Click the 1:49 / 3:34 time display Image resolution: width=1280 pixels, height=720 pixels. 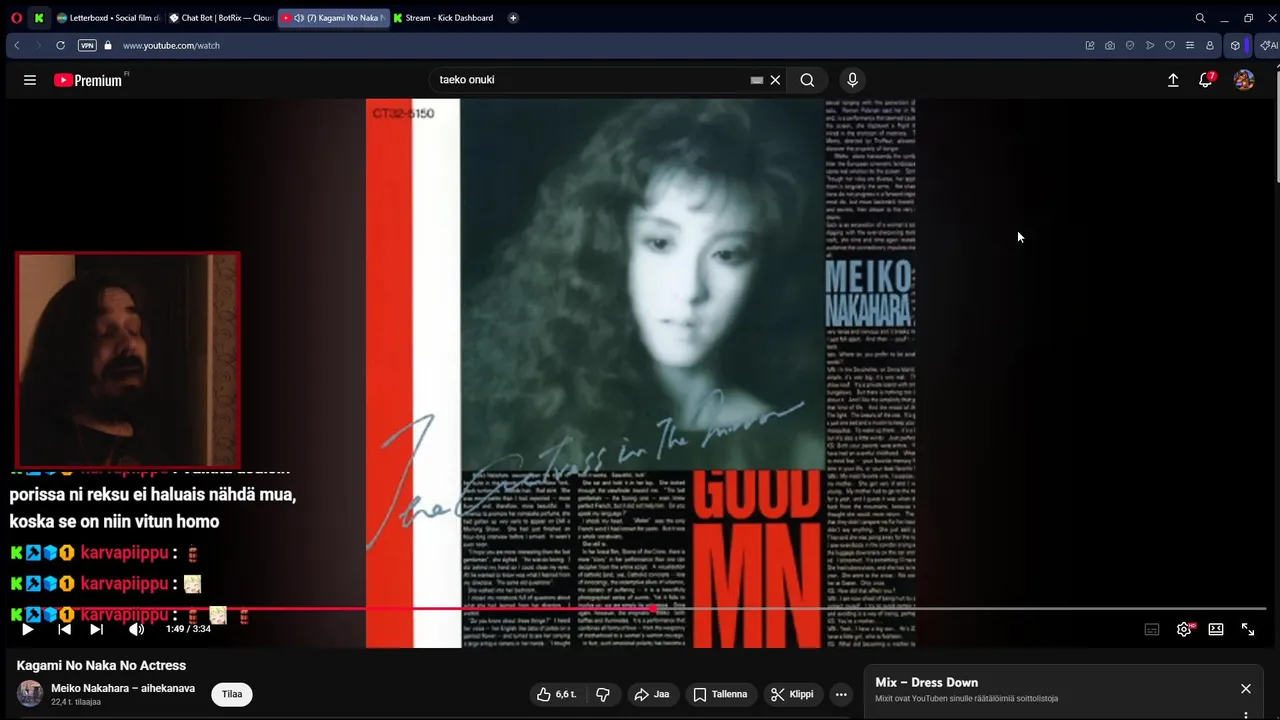tap(188, 629)
